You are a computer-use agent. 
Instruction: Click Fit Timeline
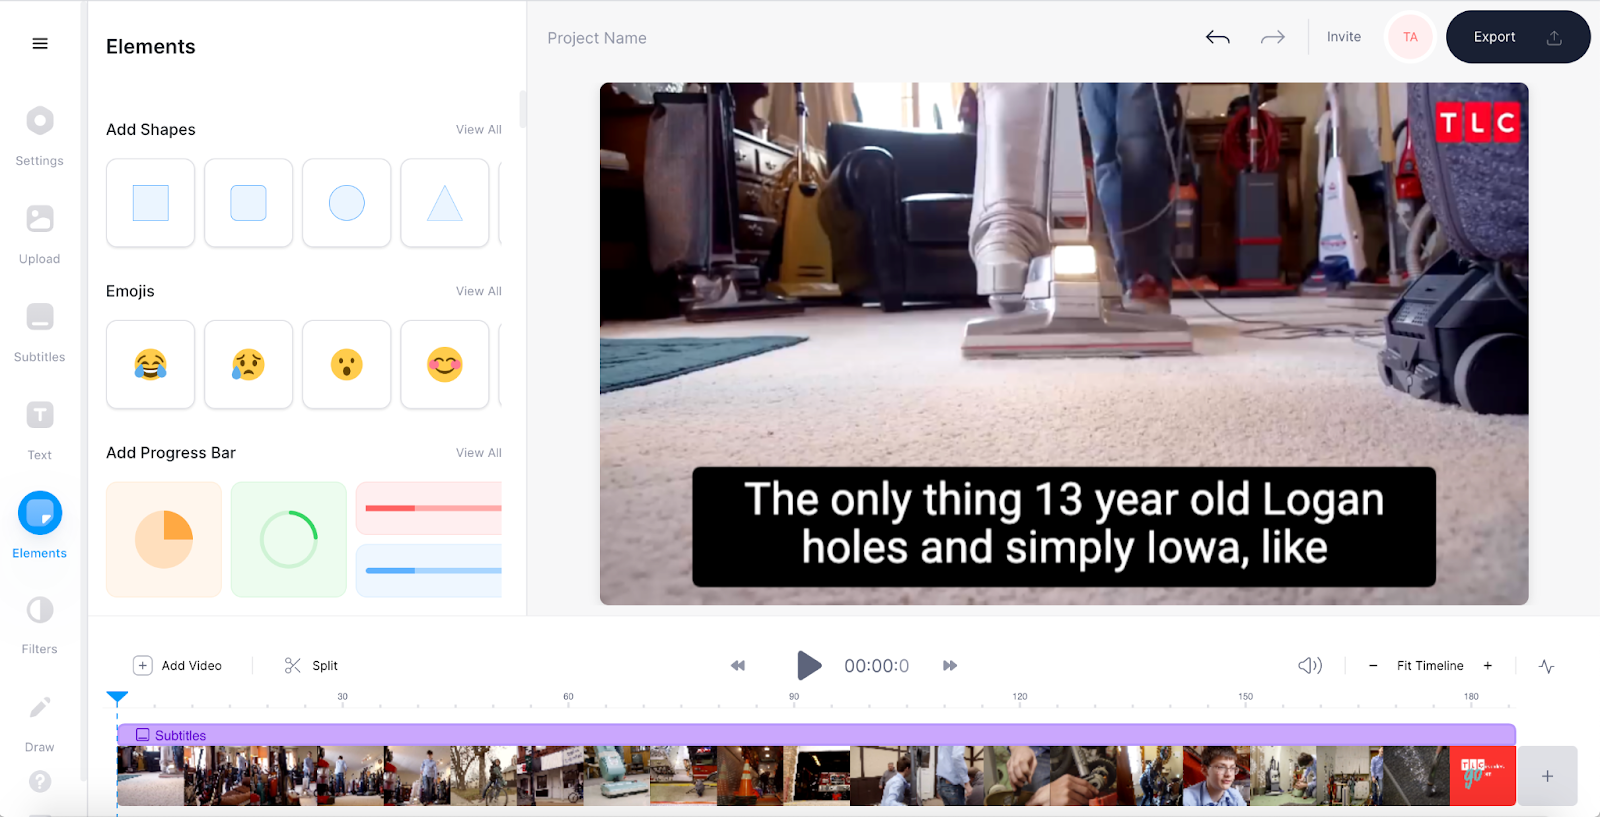click(x=1430, y=666)
